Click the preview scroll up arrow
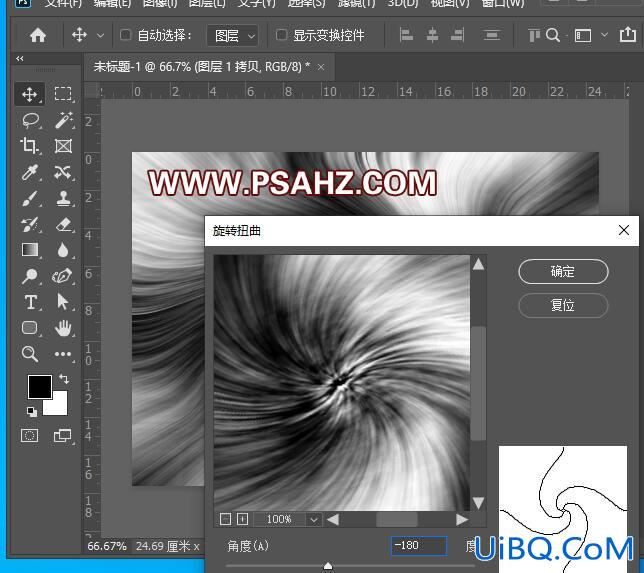644x573 pixels. [x=478, y=264]
